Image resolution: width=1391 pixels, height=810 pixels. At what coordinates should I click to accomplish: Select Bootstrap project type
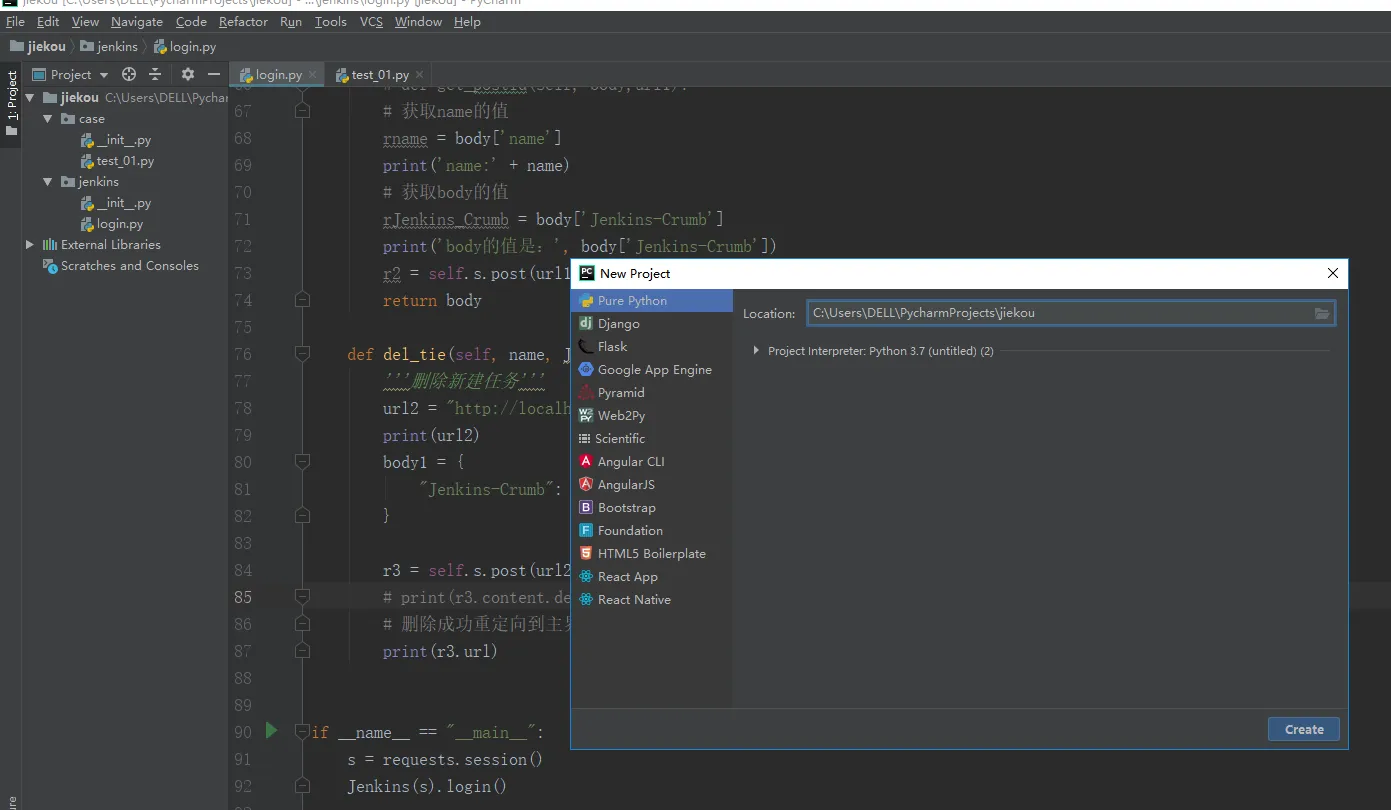pos(651,508)
